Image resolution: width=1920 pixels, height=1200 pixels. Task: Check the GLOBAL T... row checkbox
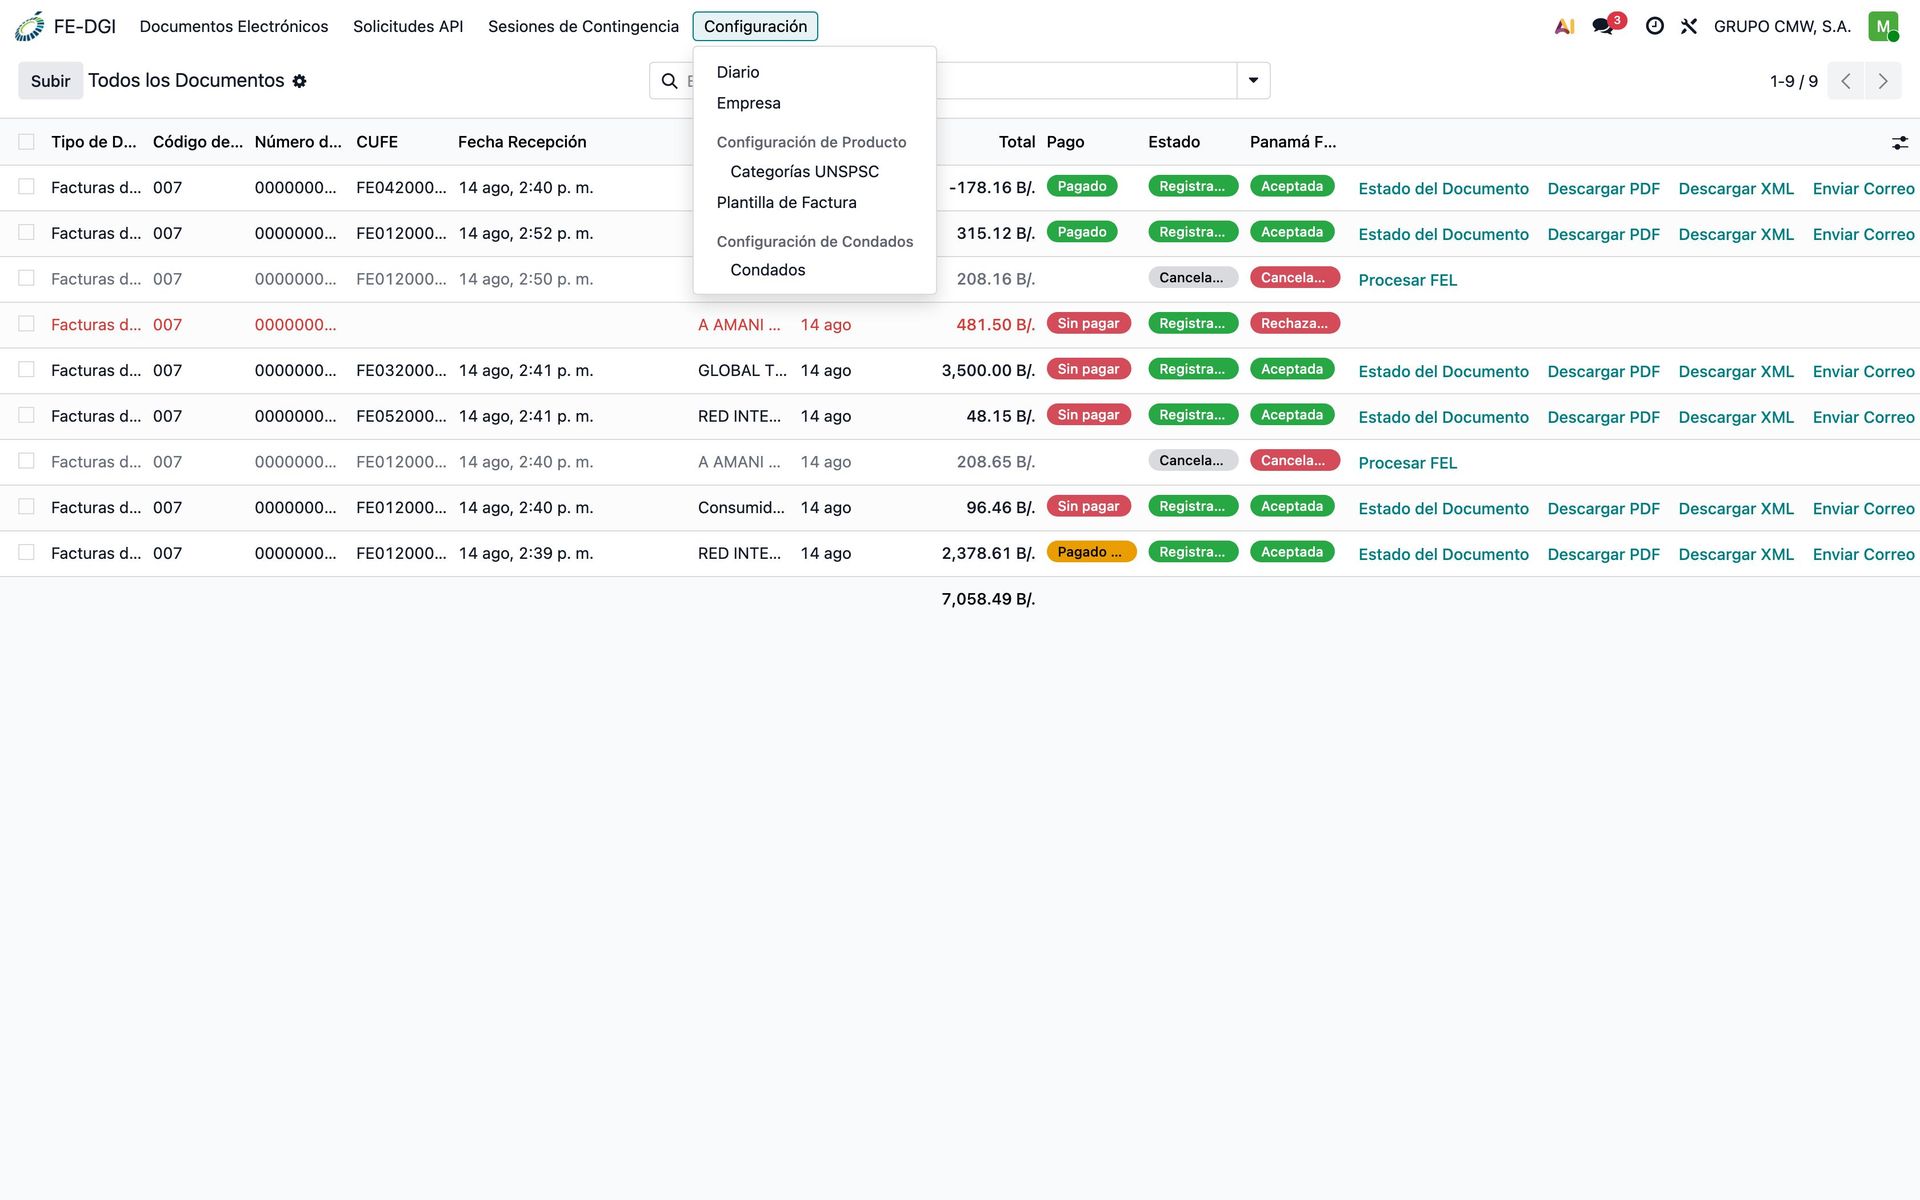click(26, 370)
